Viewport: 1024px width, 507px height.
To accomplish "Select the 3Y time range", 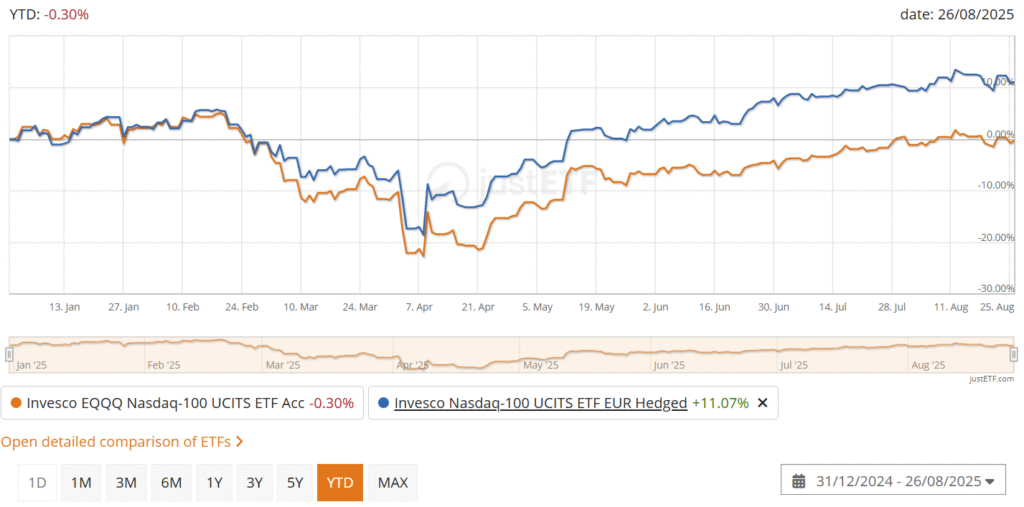I will (x=255, y=483).
